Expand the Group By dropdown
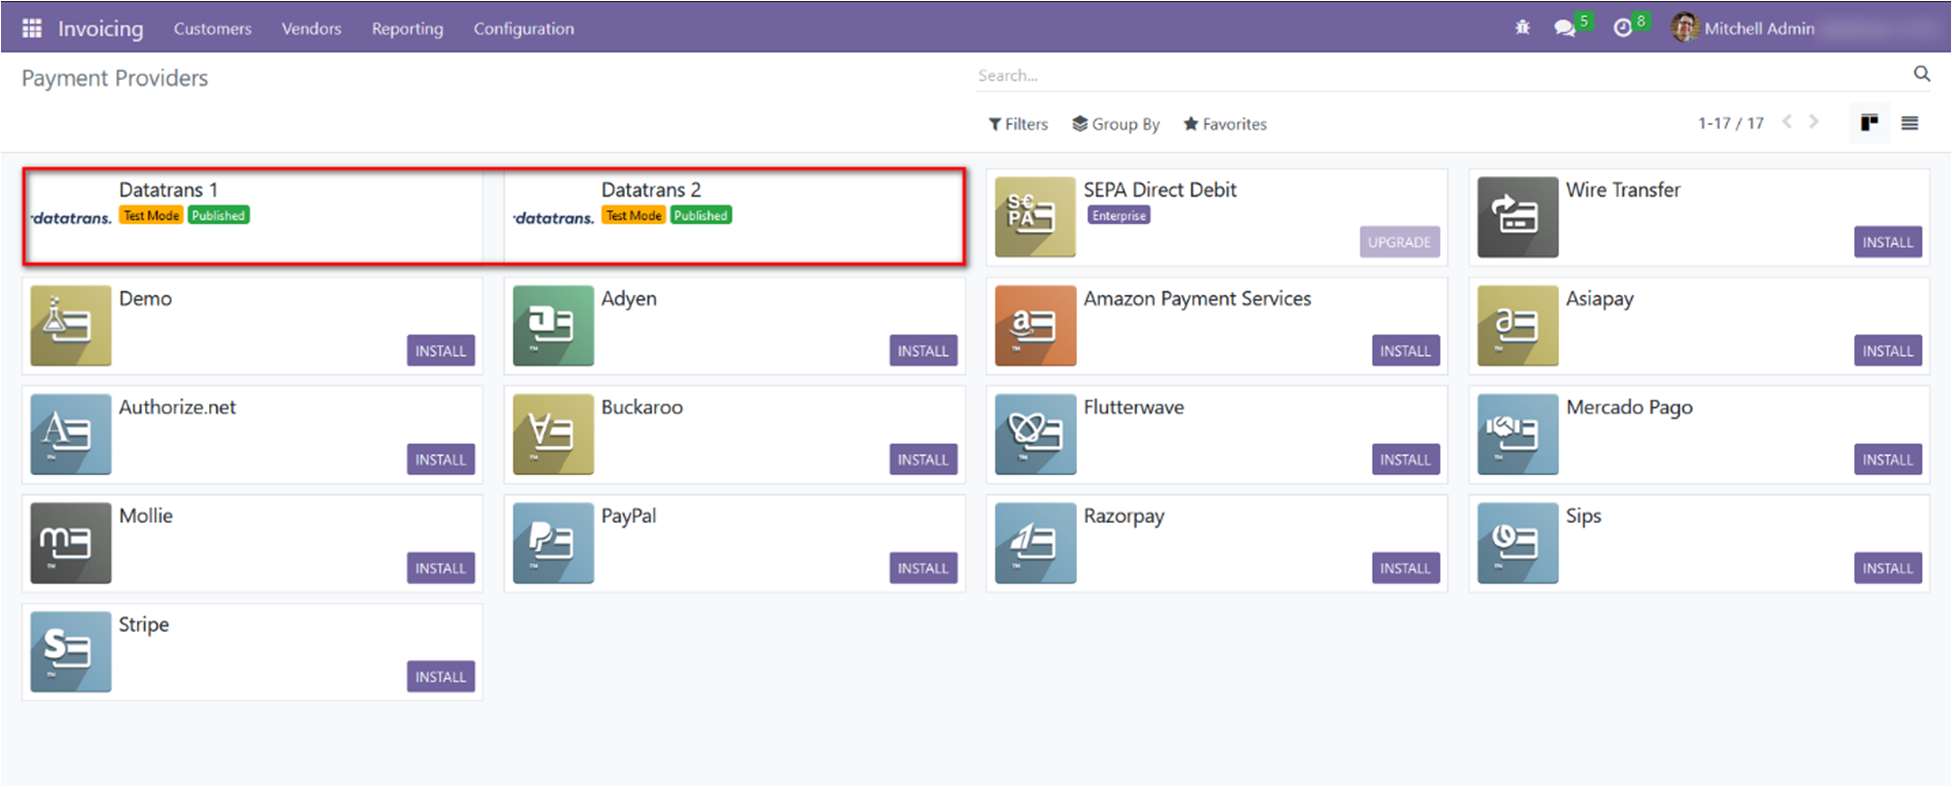The image size is (1952, 787). (1115, 124)
